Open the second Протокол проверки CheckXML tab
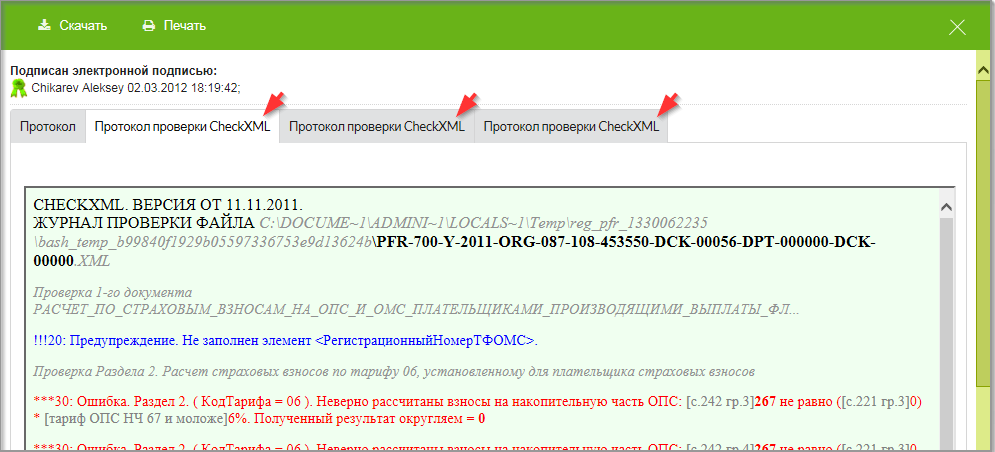The width and height of the screenshot is (995, 452). (377, 127)
